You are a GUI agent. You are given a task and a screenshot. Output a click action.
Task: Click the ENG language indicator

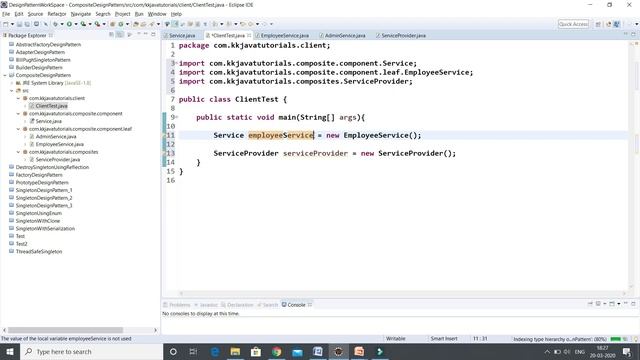580,351
